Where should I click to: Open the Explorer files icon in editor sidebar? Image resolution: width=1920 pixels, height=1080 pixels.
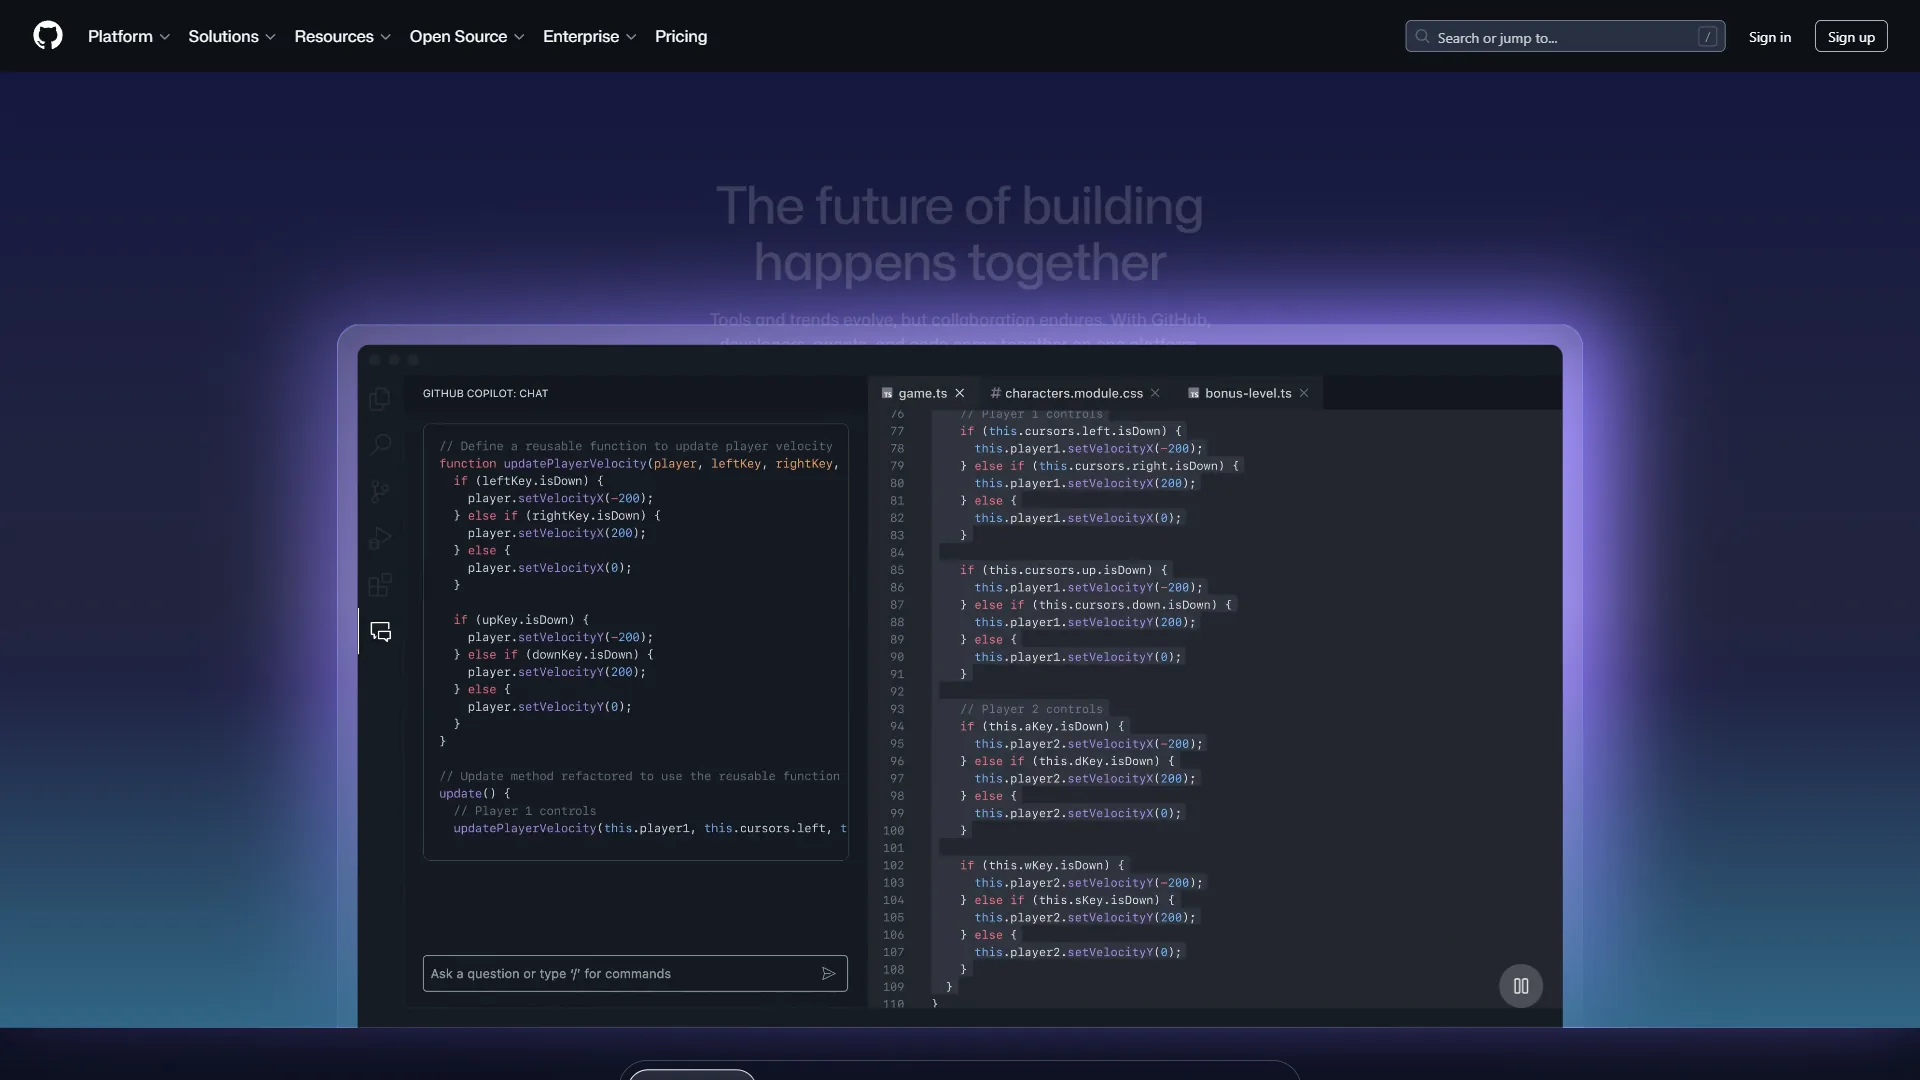(x=380, y=399)
